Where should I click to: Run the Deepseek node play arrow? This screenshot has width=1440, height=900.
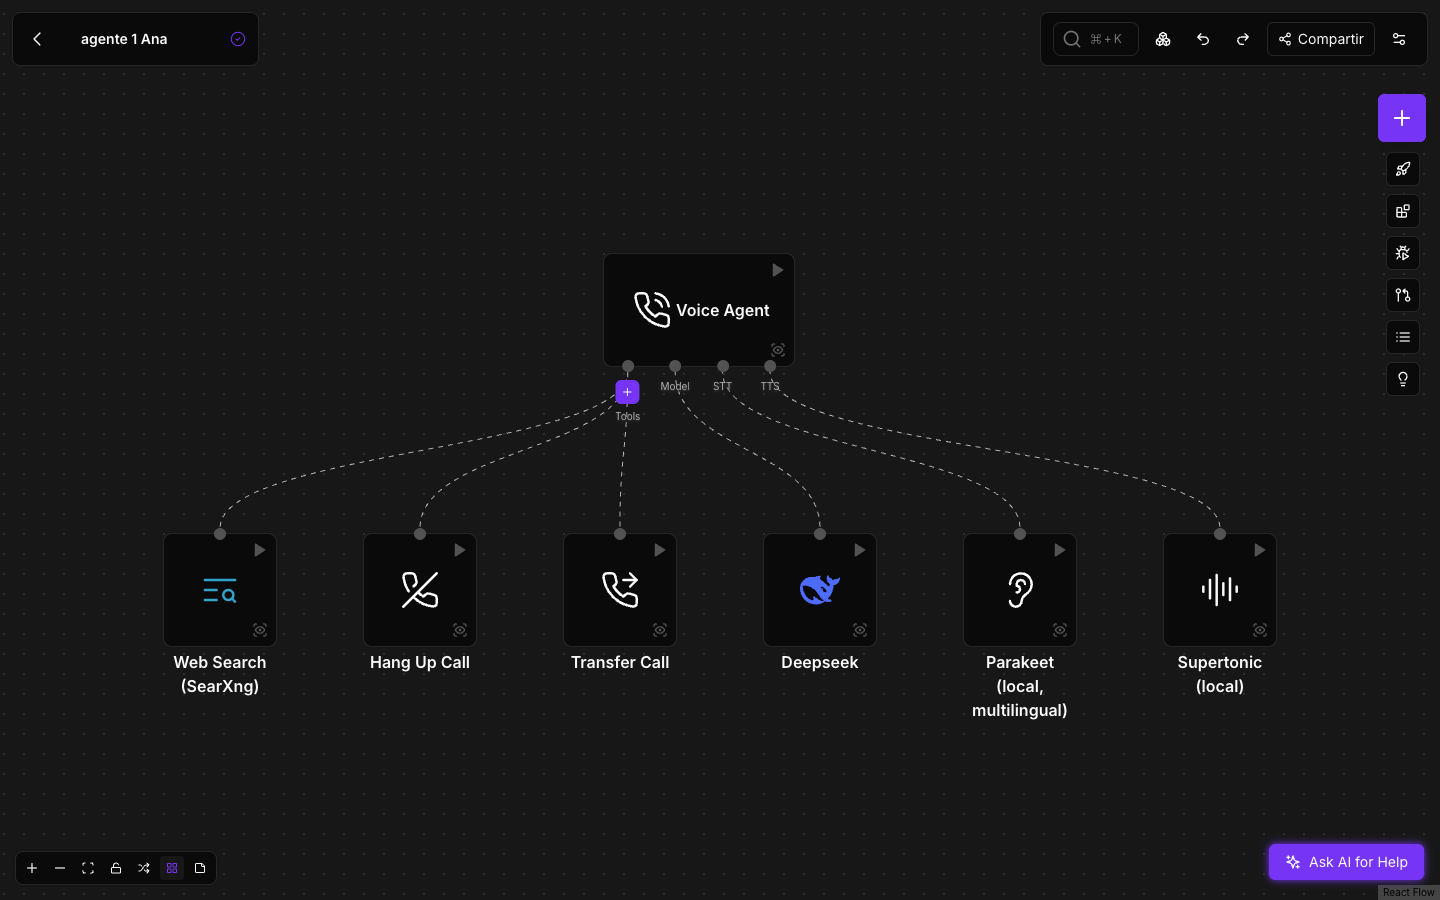click(859, 550)
